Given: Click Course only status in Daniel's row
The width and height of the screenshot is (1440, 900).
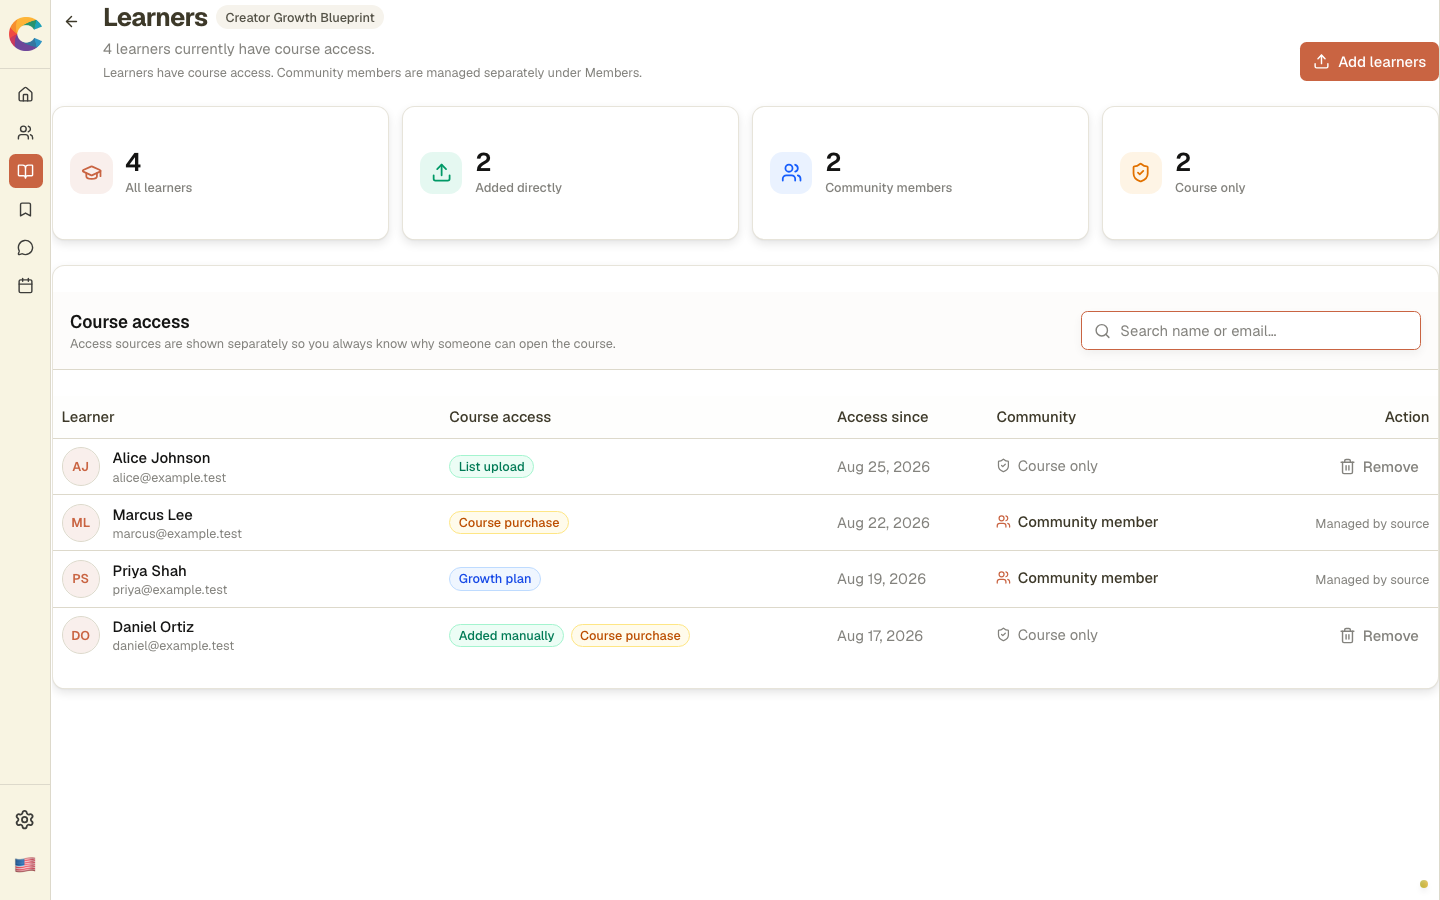Looking at the screenshot, I should point(1047,635).
